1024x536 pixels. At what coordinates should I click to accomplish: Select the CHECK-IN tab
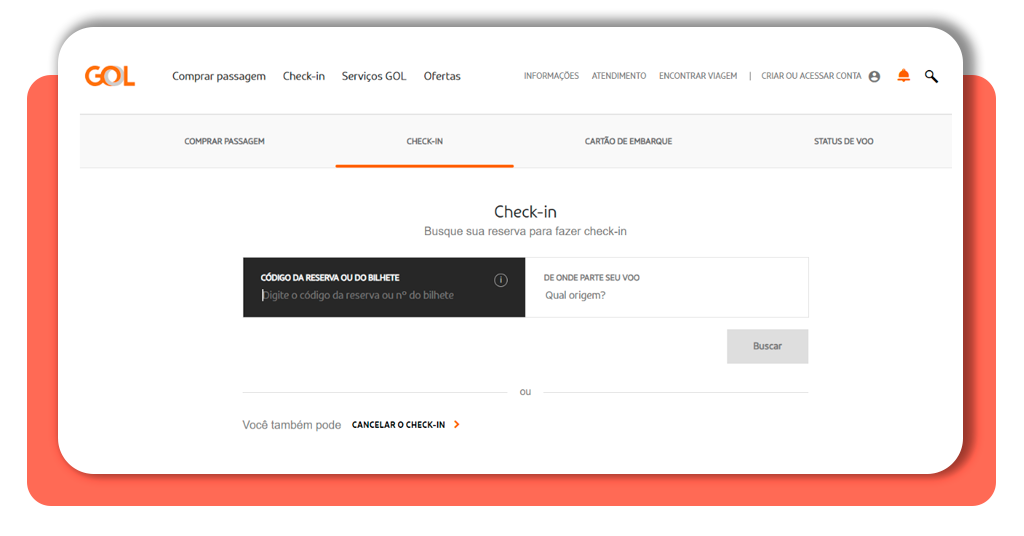pos(424,141)
